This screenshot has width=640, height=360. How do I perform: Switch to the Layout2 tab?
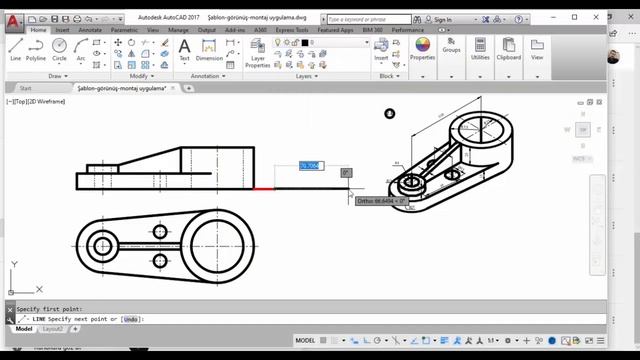(53, 329)
